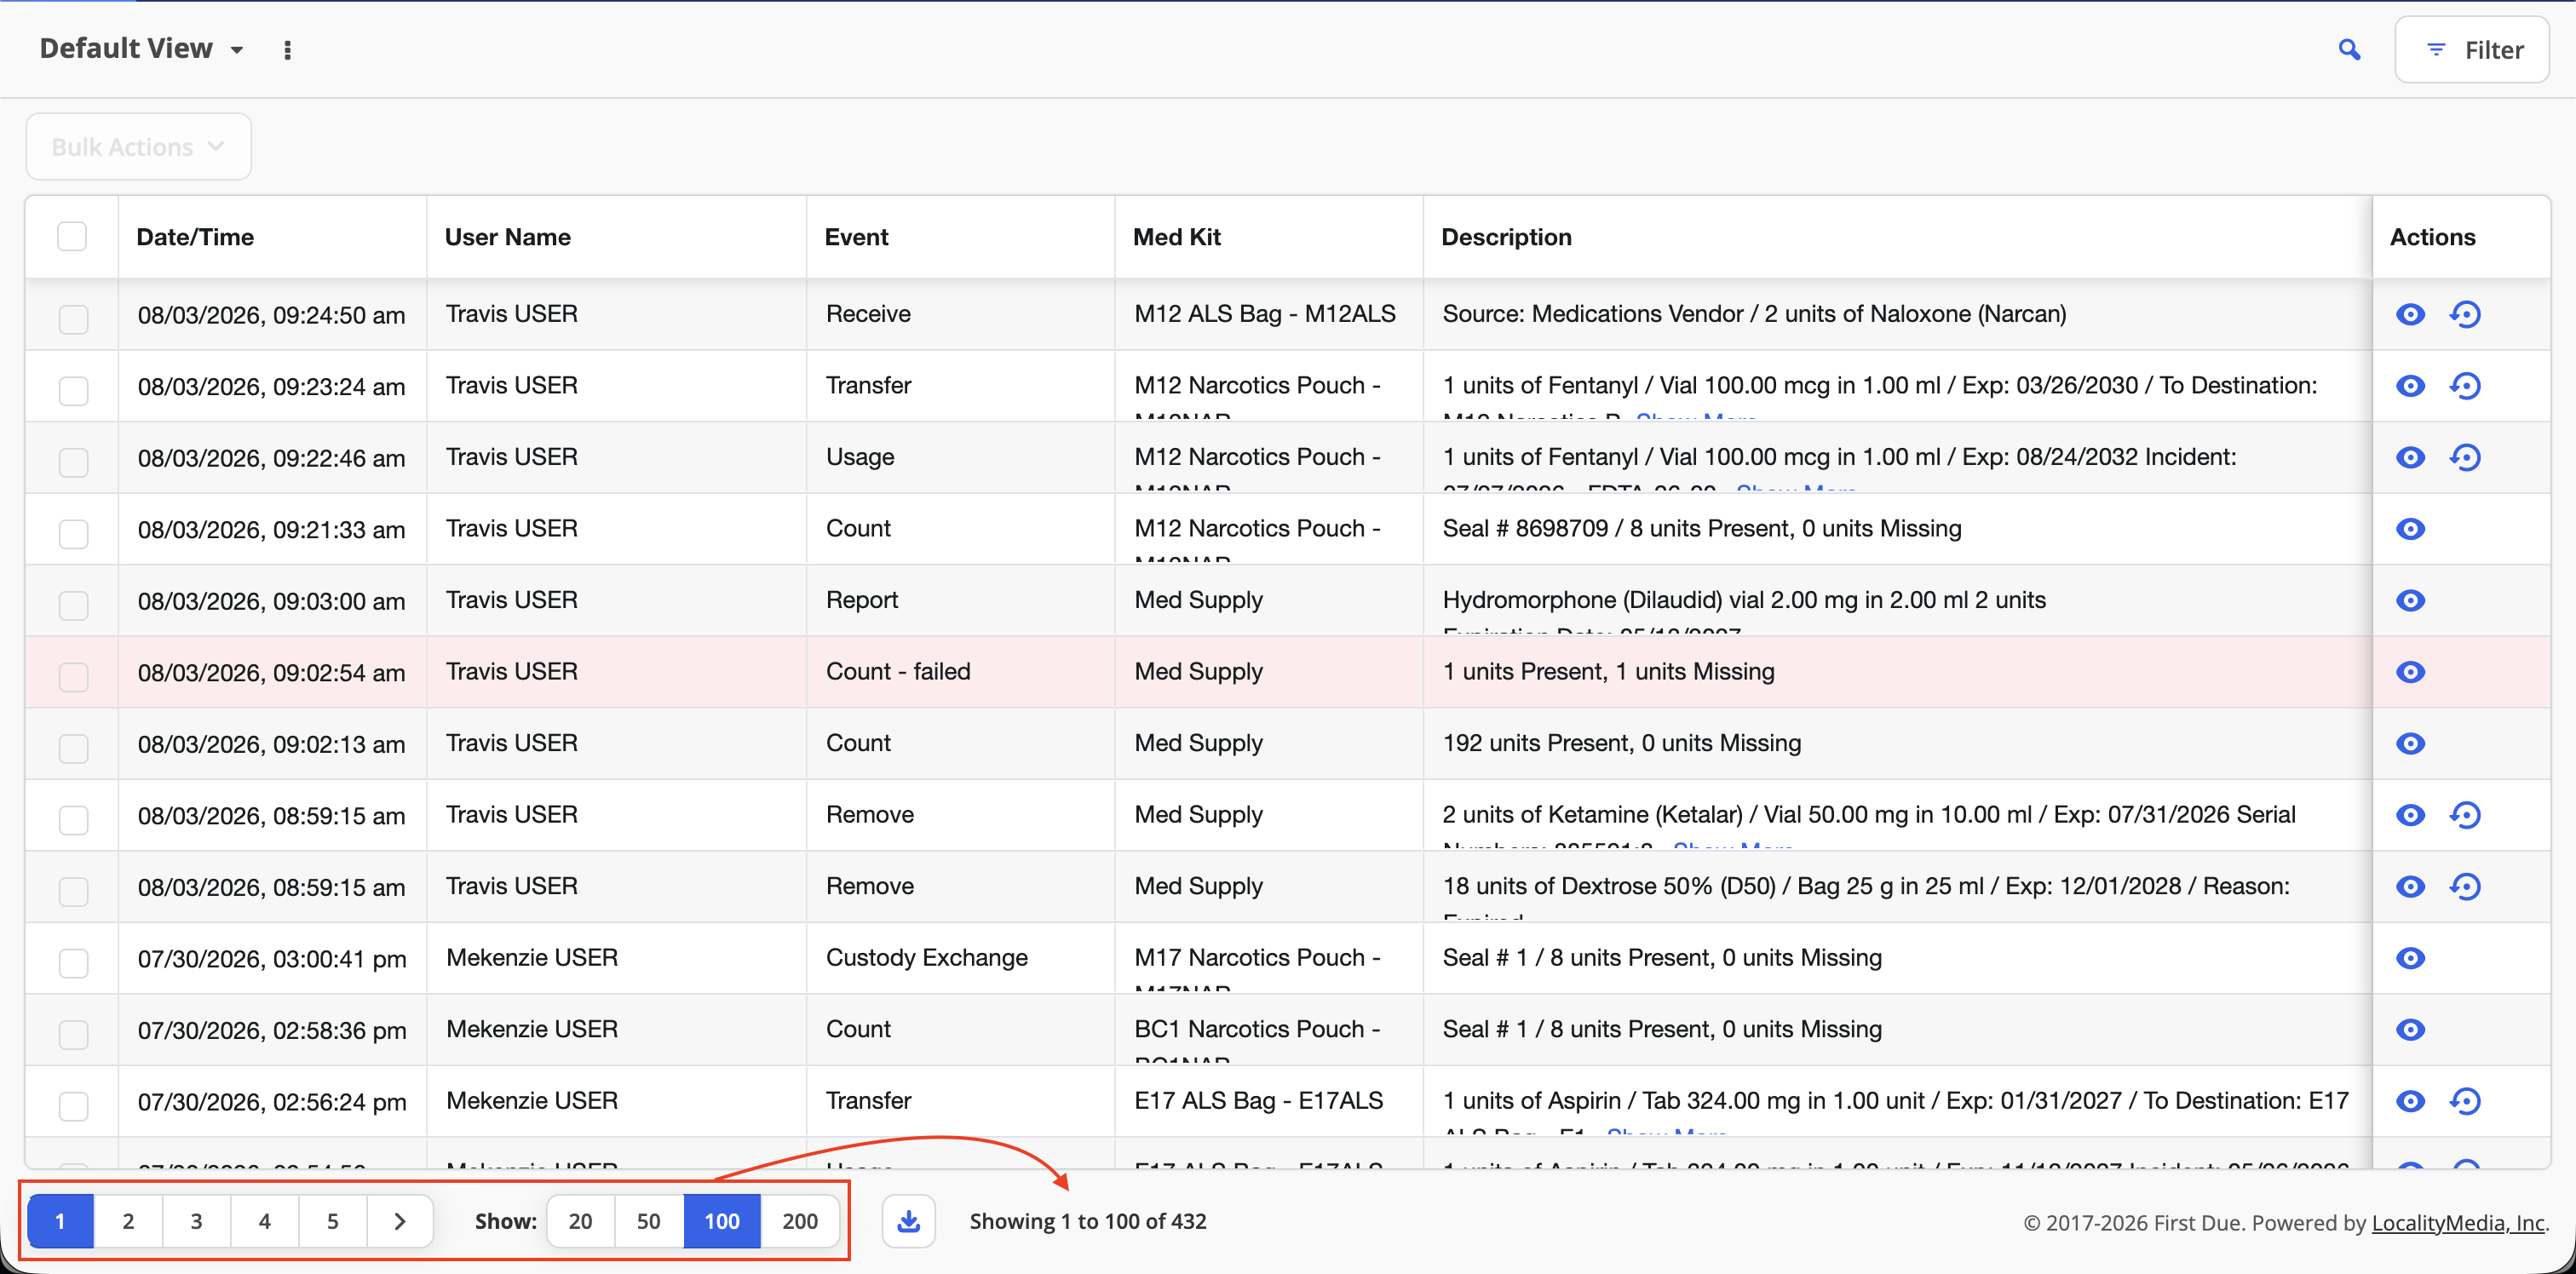Check the Ketamine Remove row checkbox
This screenshot has height=1274, width=2576.
(73, 820)
